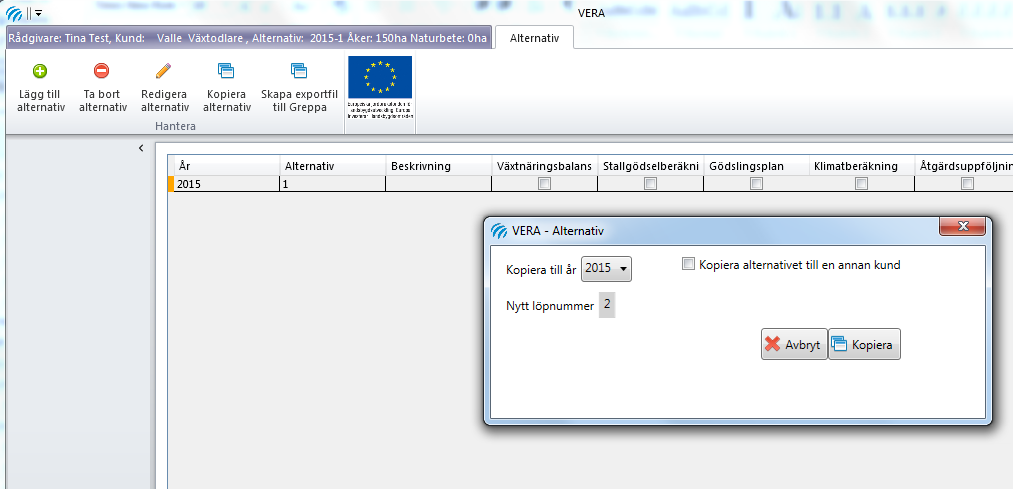Open the quick access toolbar dropdown arrow
Screen dimensions: 1013x489
(39, 12)
